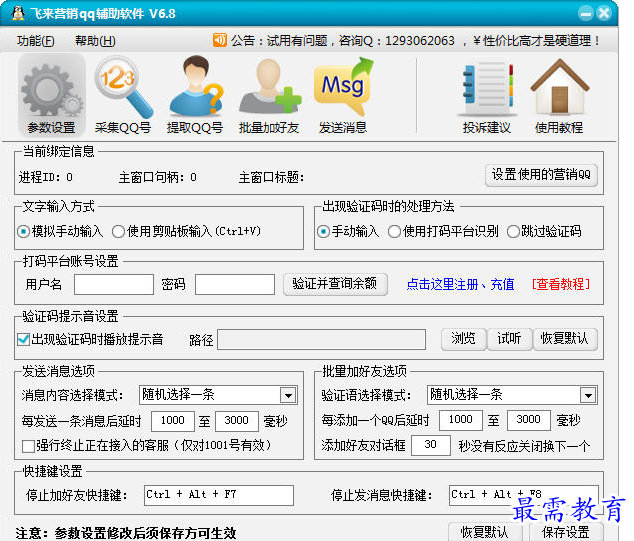The height and width of the screenshot is (541, 634).
Task: Click the 设置使用的营销QQ button
Action: pos(541,175)
